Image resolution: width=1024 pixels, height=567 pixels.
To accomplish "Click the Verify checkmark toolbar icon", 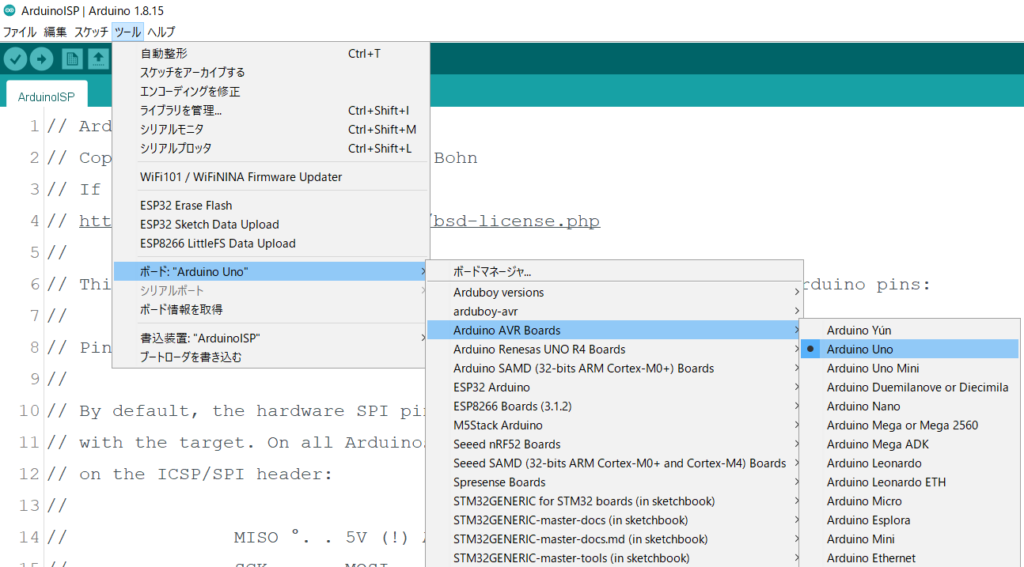I will pos(15,59).
